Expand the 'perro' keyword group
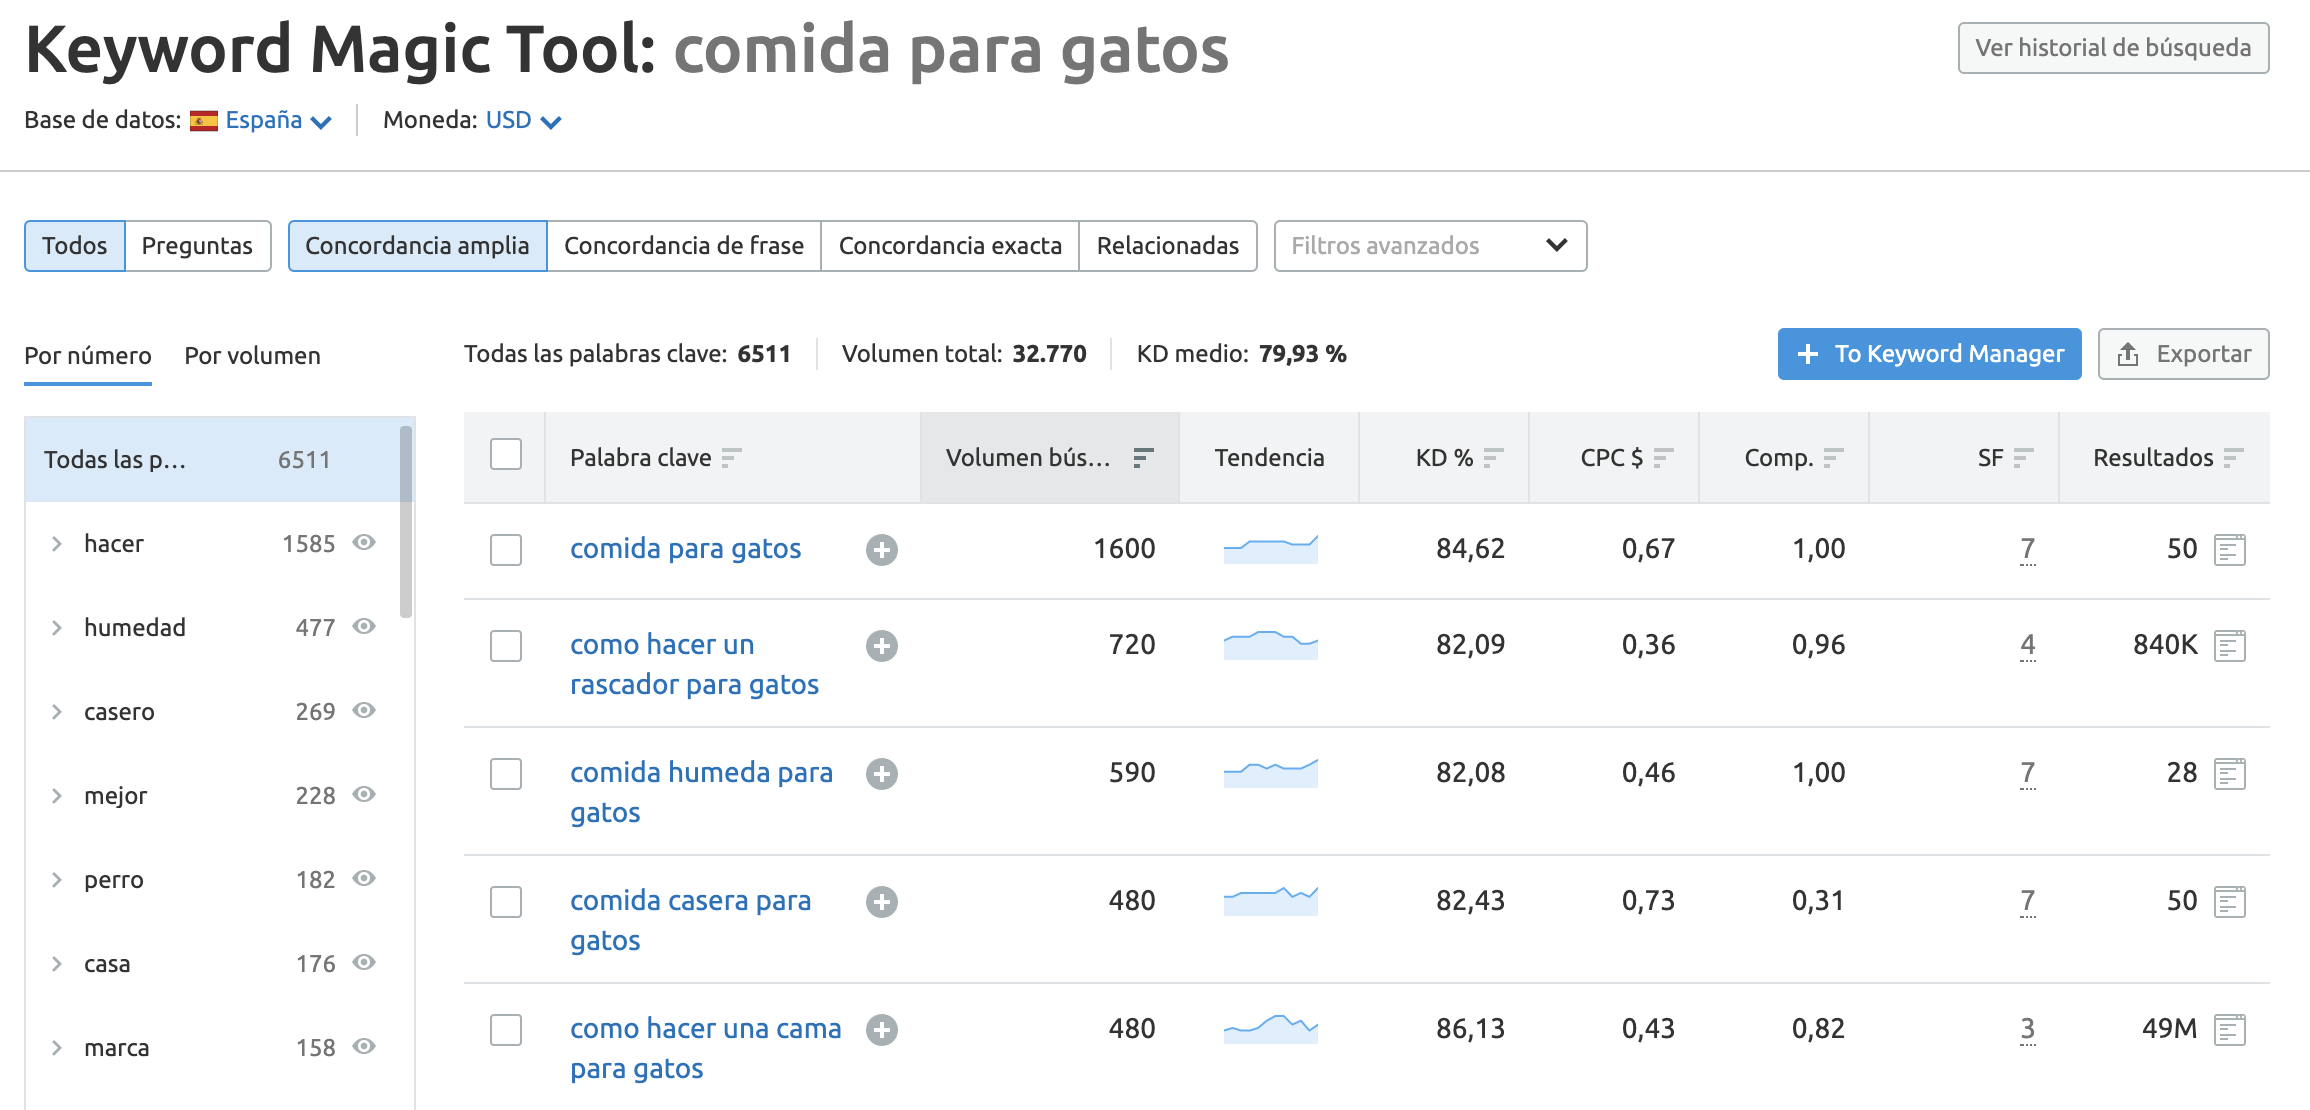 coord(57,880)
